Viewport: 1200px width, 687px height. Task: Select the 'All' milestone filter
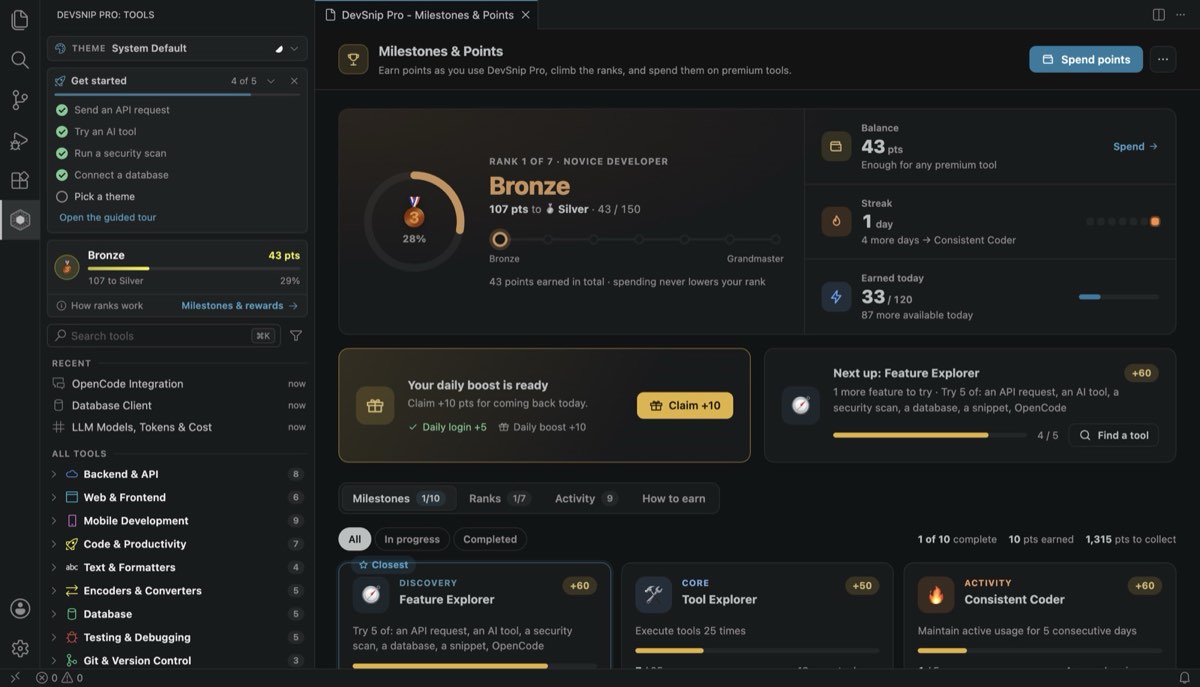click(354, 539)
